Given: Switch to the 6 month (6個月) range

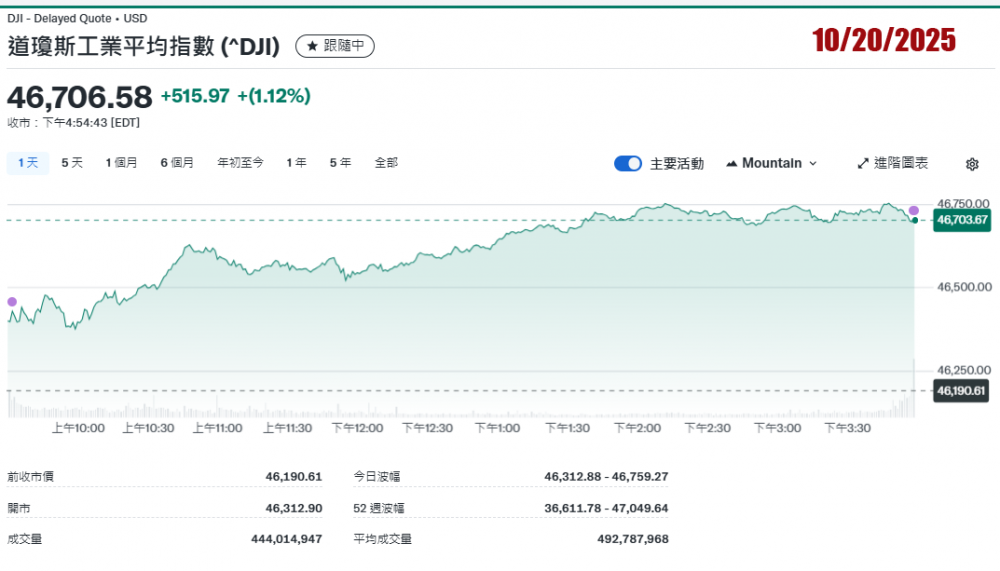Looking at the screenshot, I should 177,162.
